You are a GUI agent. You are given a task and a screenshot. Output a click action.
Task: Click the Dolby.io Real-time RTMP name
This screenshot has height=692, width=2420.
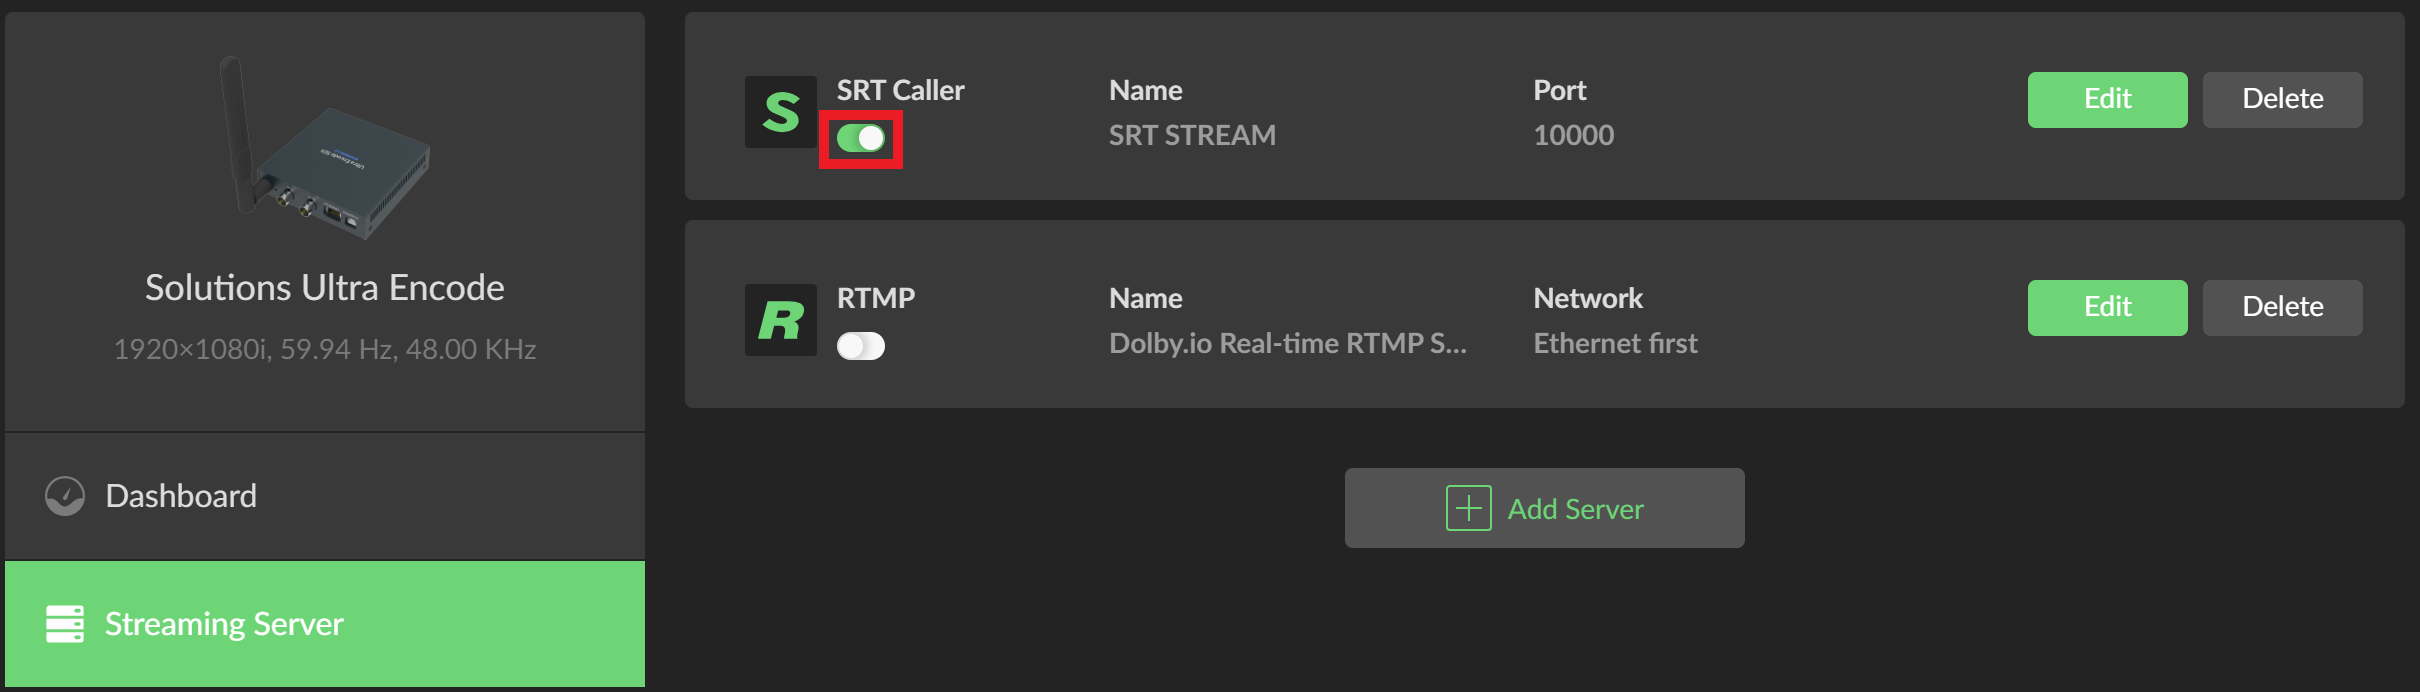coord(1287,343)
